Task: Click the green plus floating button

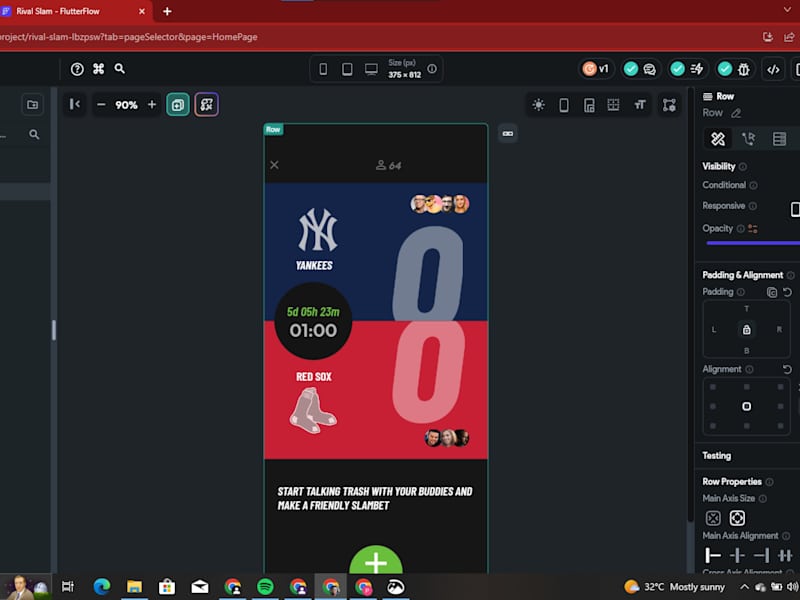Action: 376,560
